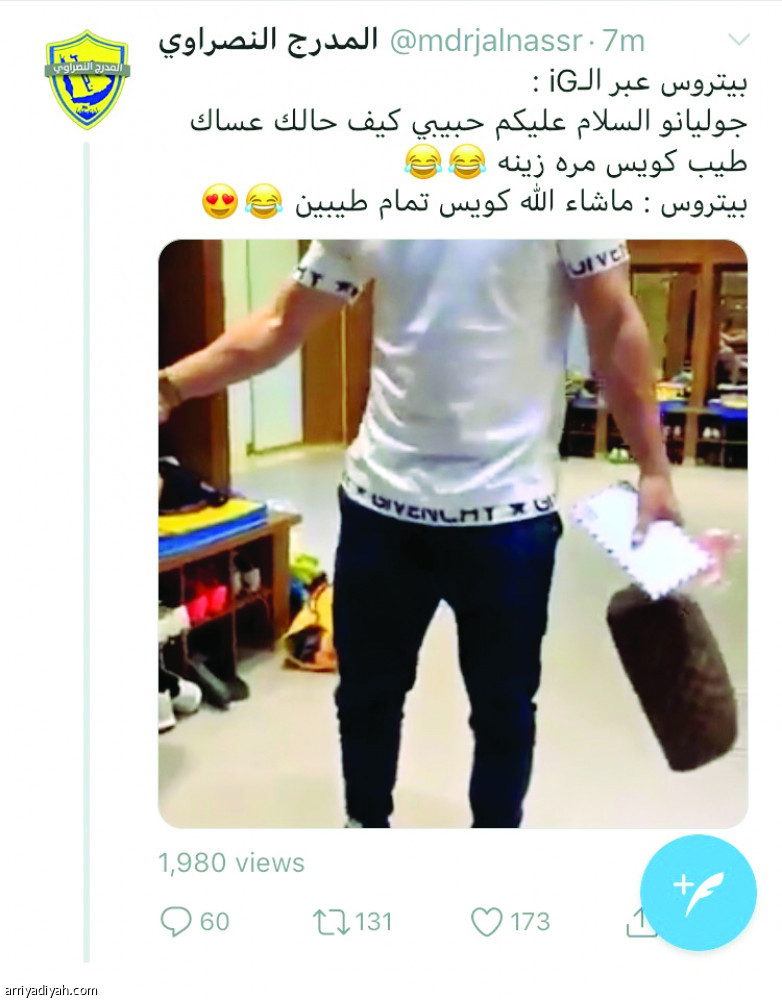Visit the @mdrjalnassr handle link
Viewport: 782px width, 1000px height.
[485, 41]
